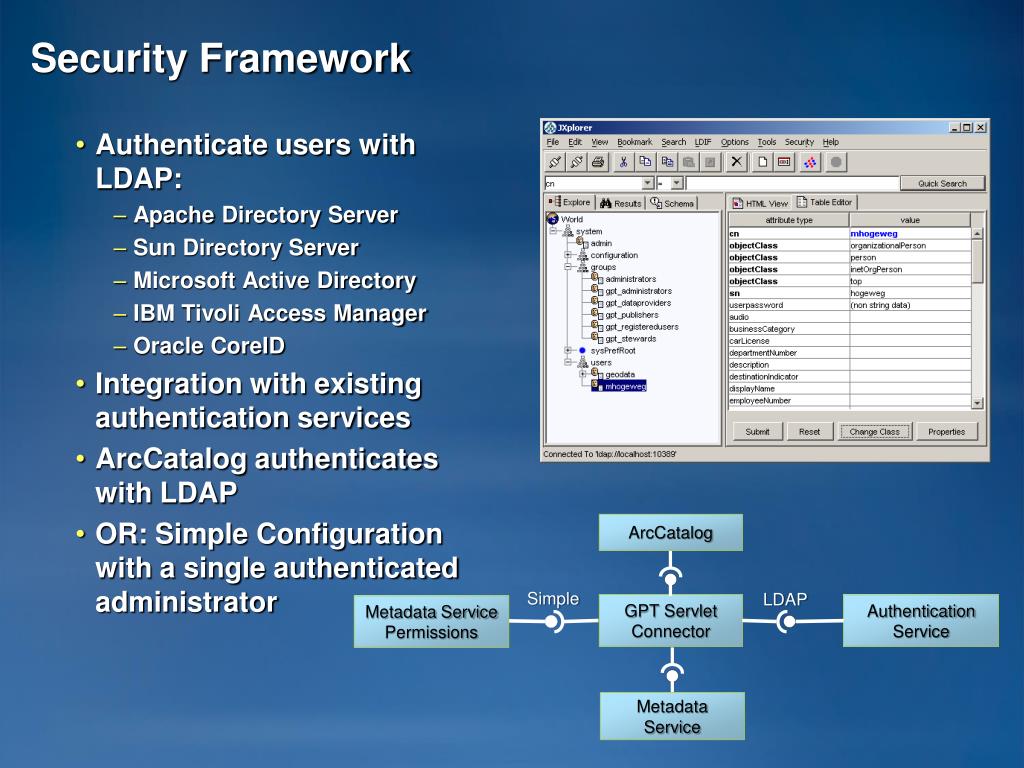Click the Refresh red-blue dots icon

[810, 161]
